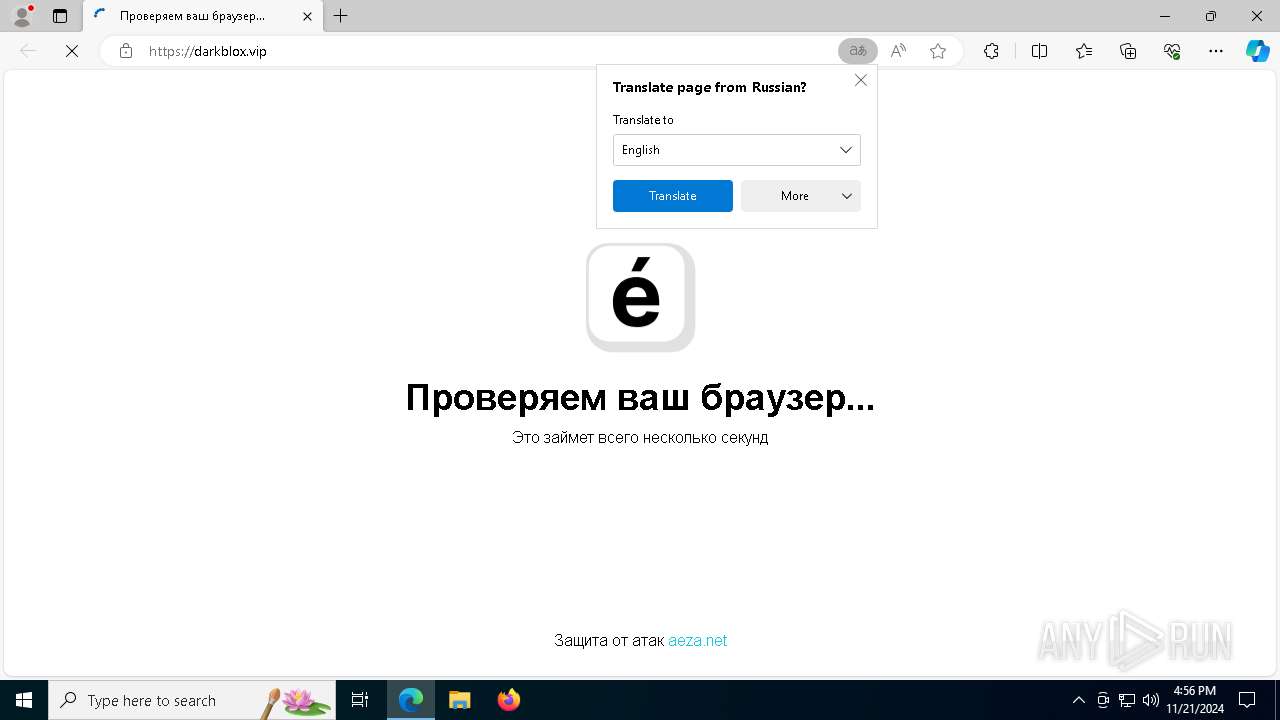The width and height of the screenshot is (1280, 720).
Task: Click the é logo image
Action: point(640,297)
